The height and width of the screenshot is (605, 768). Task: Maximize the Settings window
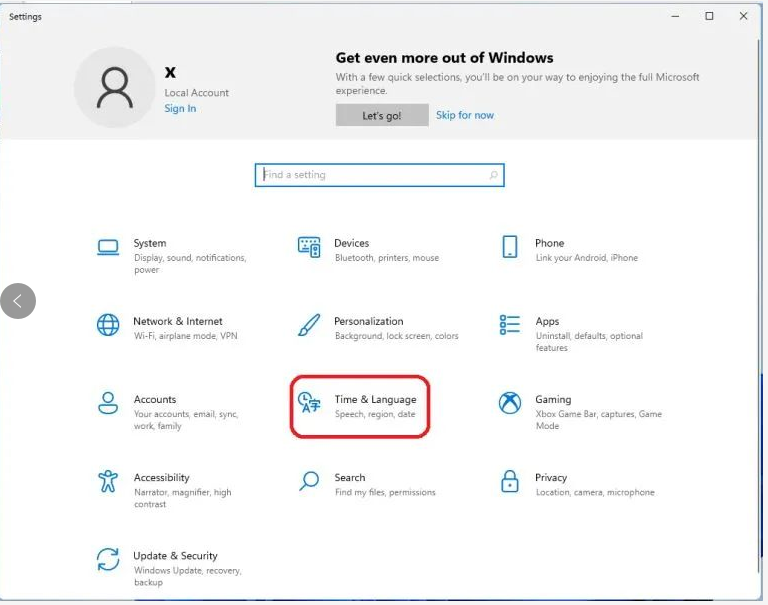point(709,16)
